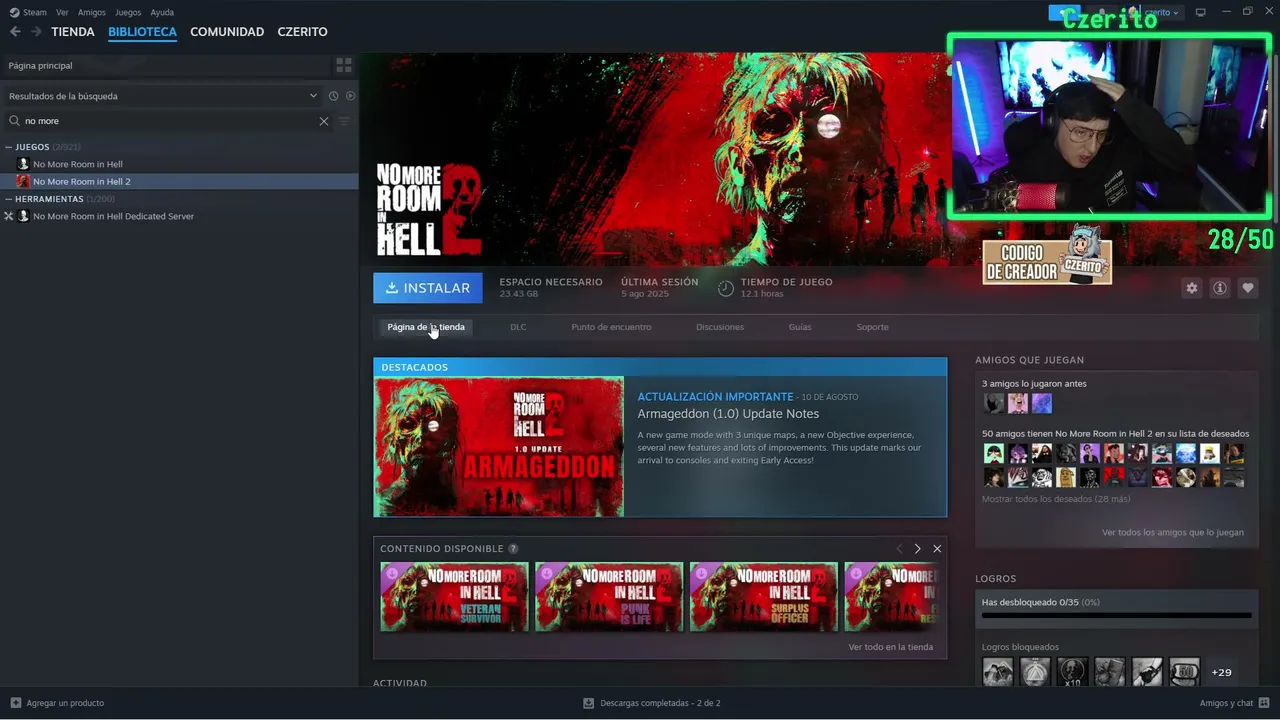The width and height of the screenshot is (1280, 720).
Task: Open the Armageddon 1.0 update thumbnail
Action: pyautogui.click(x=499, y=447)
